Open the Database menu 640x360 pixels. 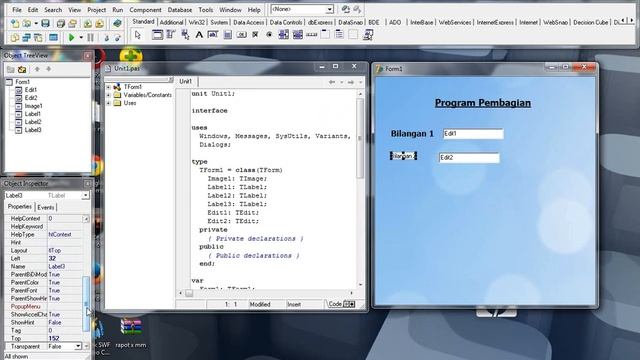pyautogui.click(x=180, y=9)
